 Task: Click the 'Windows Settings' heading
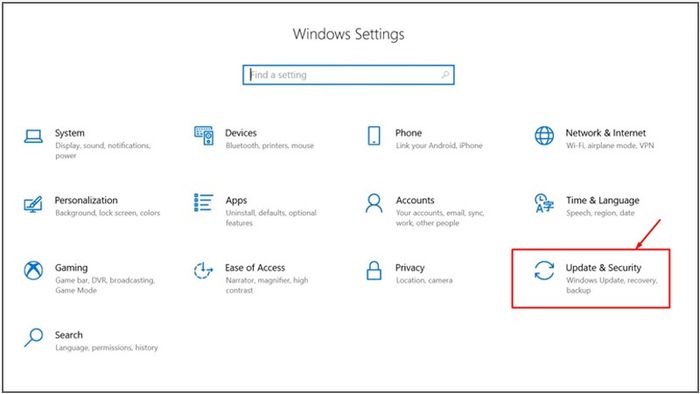(349, 34)
